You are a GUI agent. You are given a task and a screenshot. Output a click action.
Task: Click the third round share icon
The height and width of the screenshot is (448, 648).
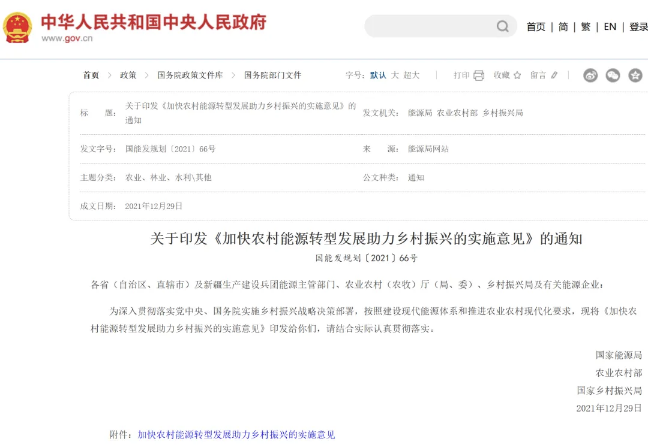click(635, 75)
